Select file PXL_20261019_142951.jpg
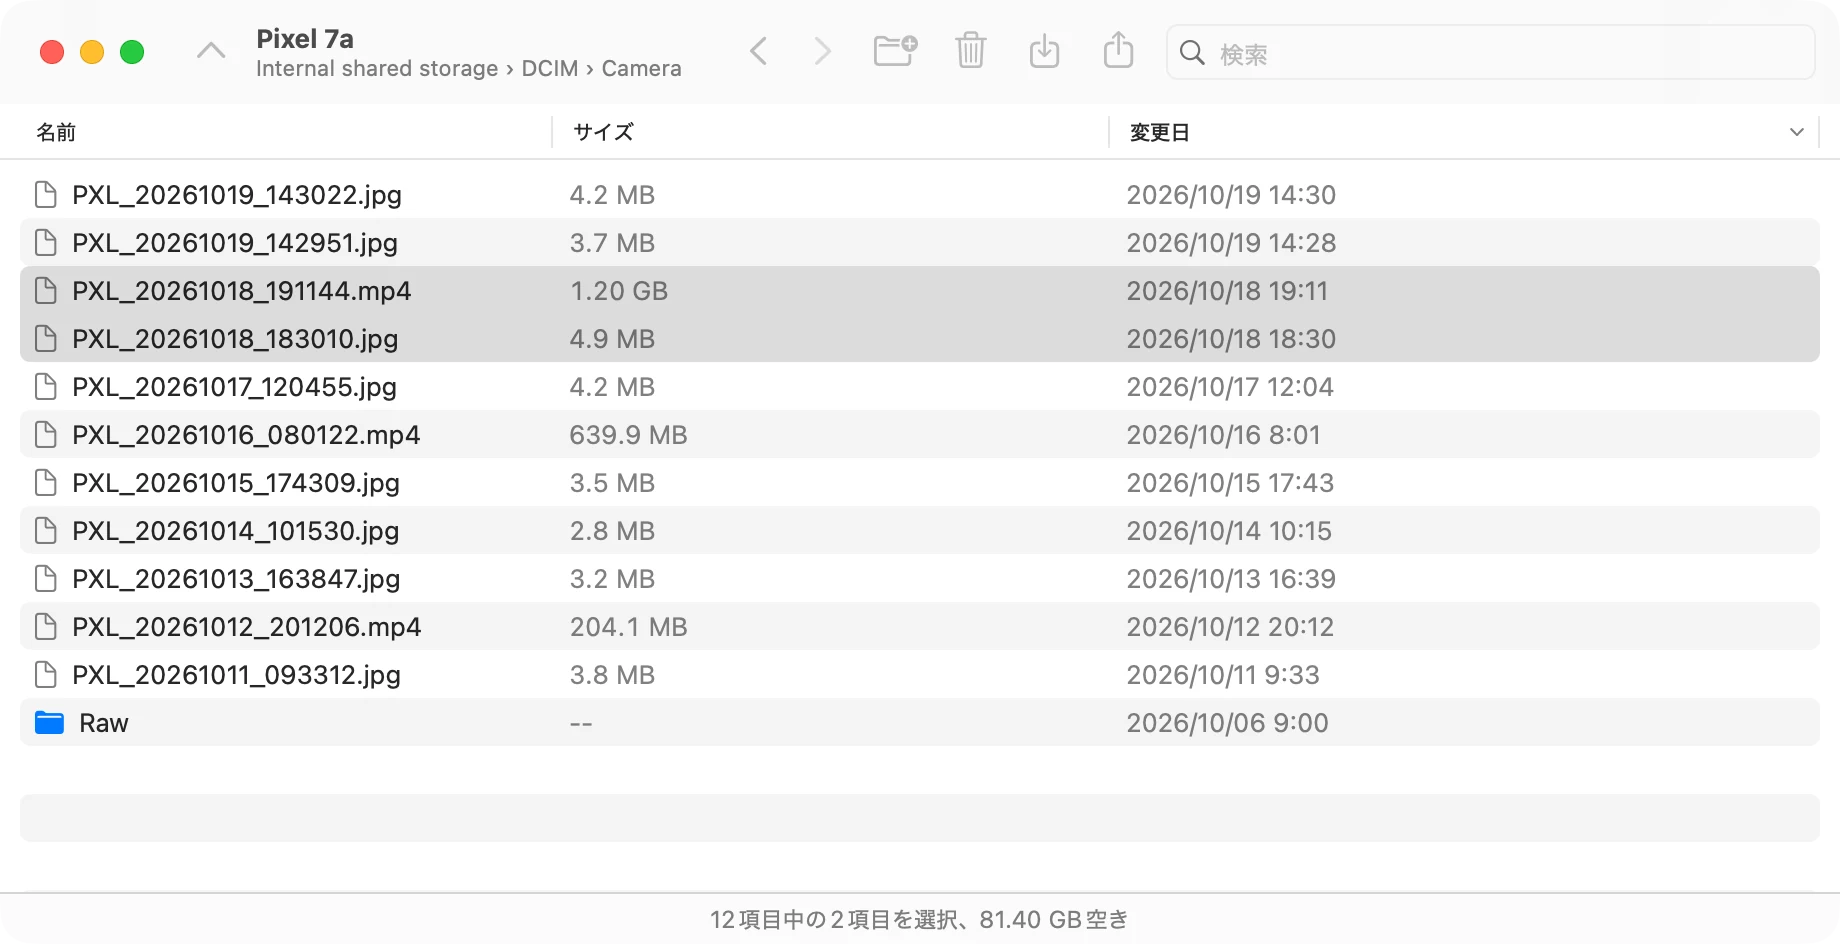This screenshot has height=944, width=1840. [920, 243]
